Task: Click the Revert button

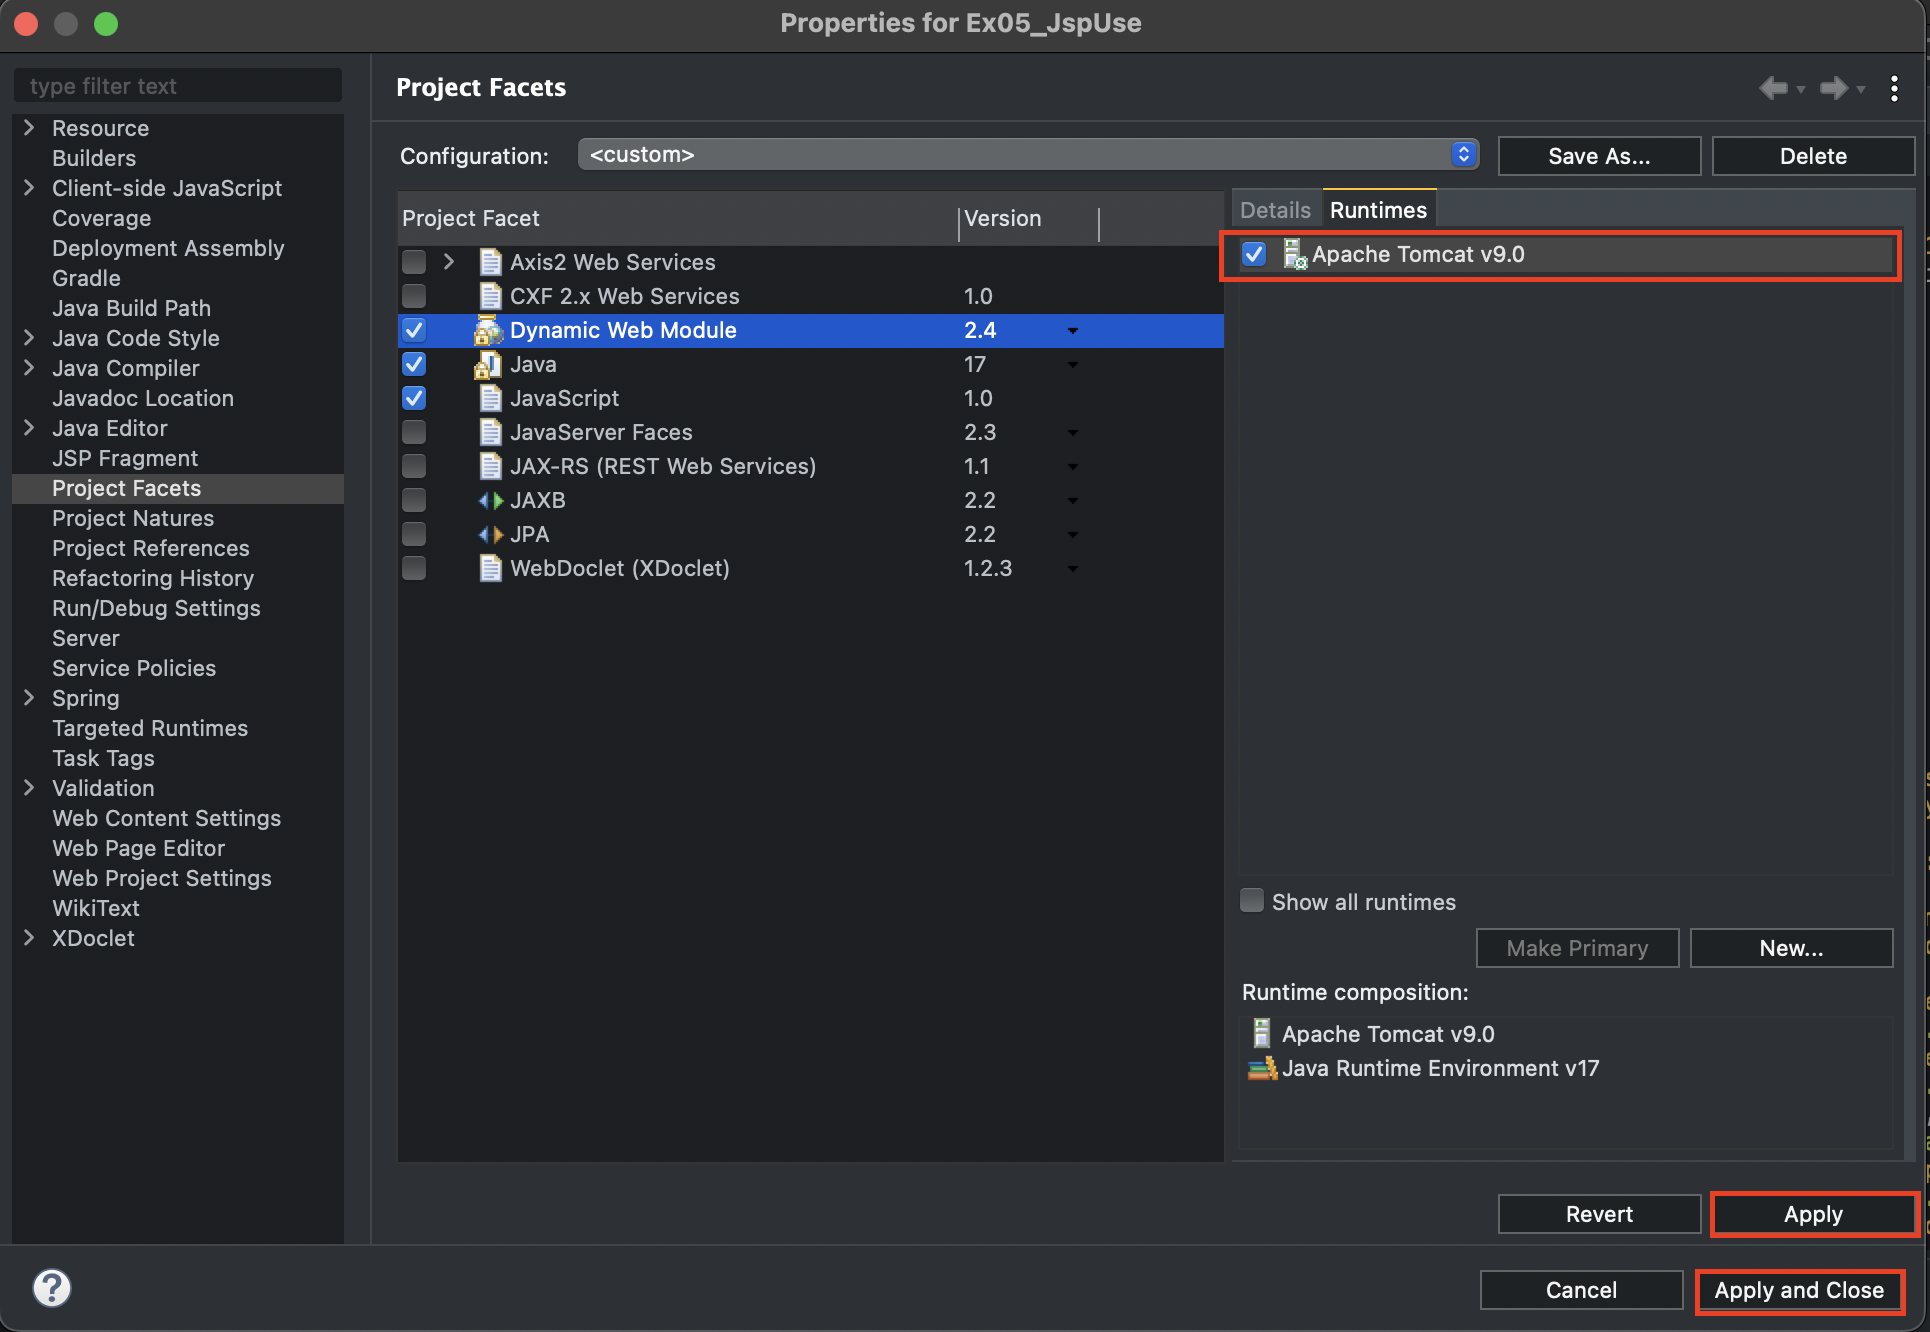Action: pyautogui.click(x=1599, y=1214)
